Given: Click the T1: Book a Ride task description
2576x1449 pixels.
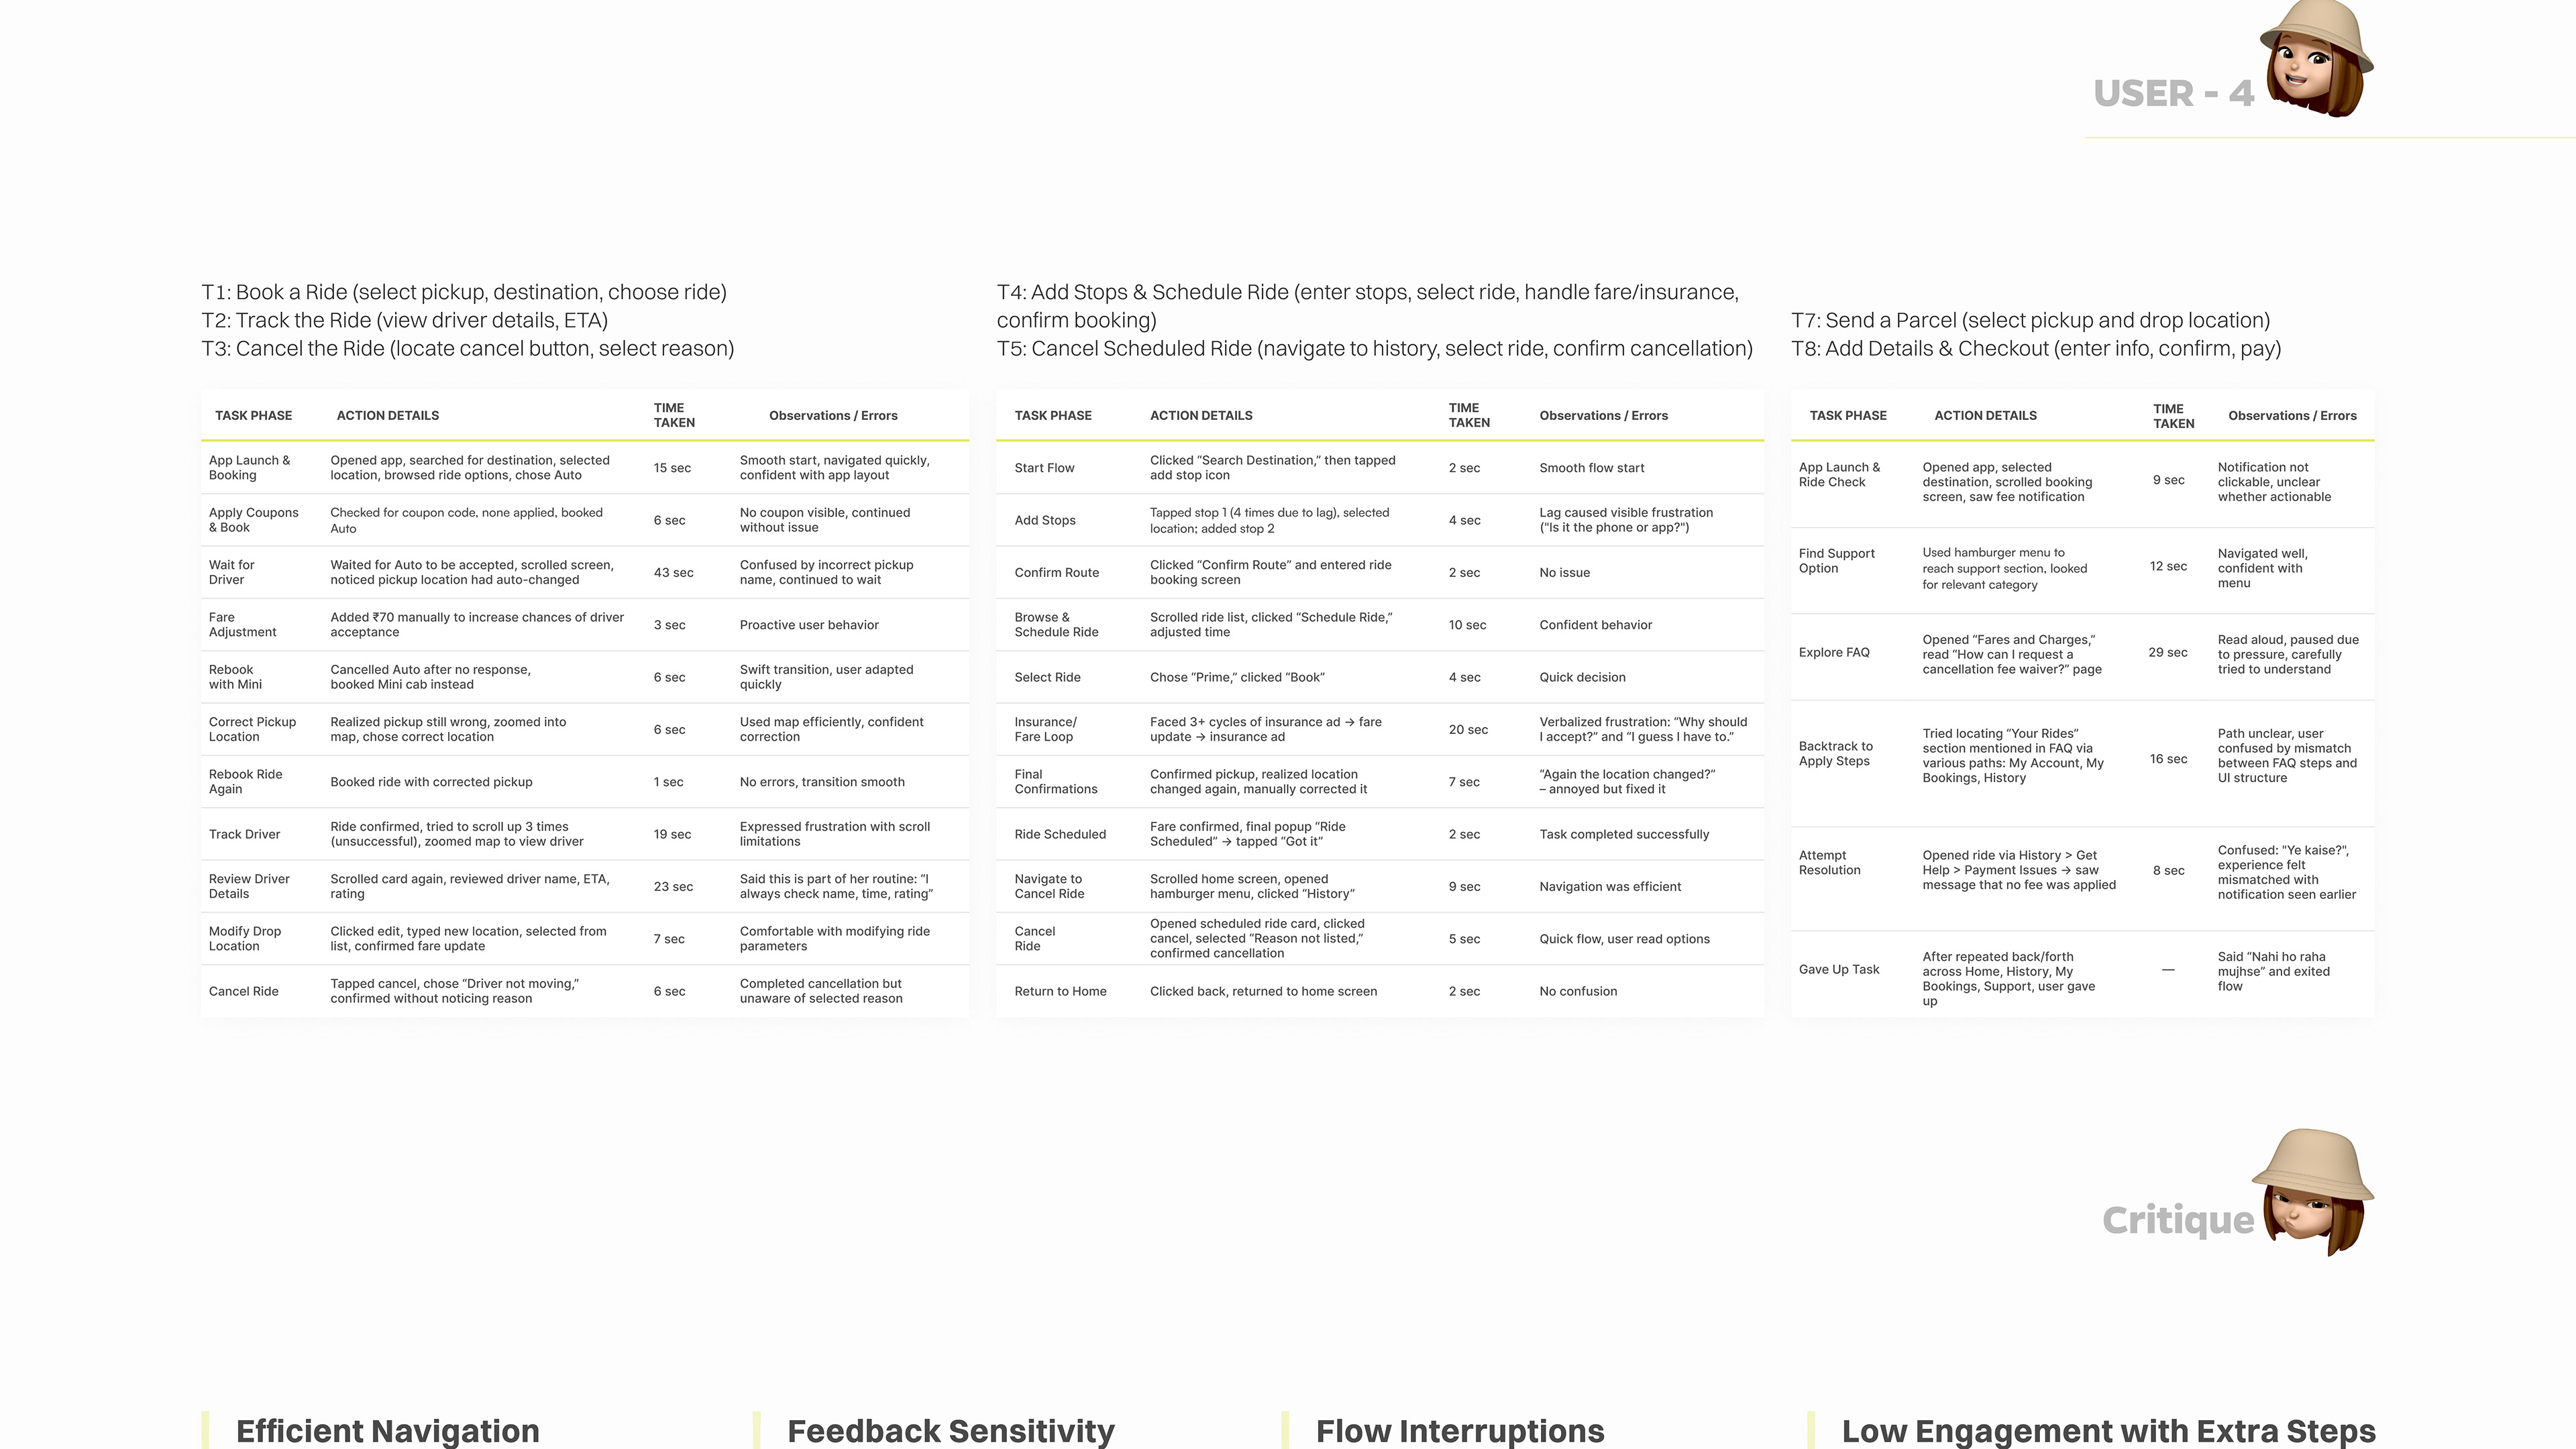Looking at the screenshot, I should click(x=464, y=292).
